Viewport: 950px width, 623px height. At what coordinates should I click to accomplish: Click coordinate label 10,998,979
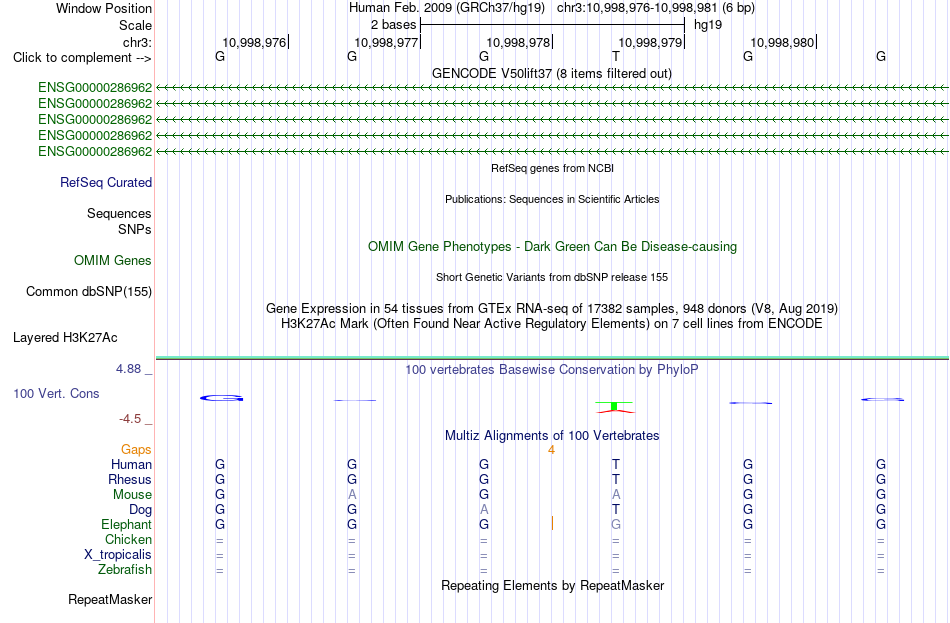coord(650,42)
